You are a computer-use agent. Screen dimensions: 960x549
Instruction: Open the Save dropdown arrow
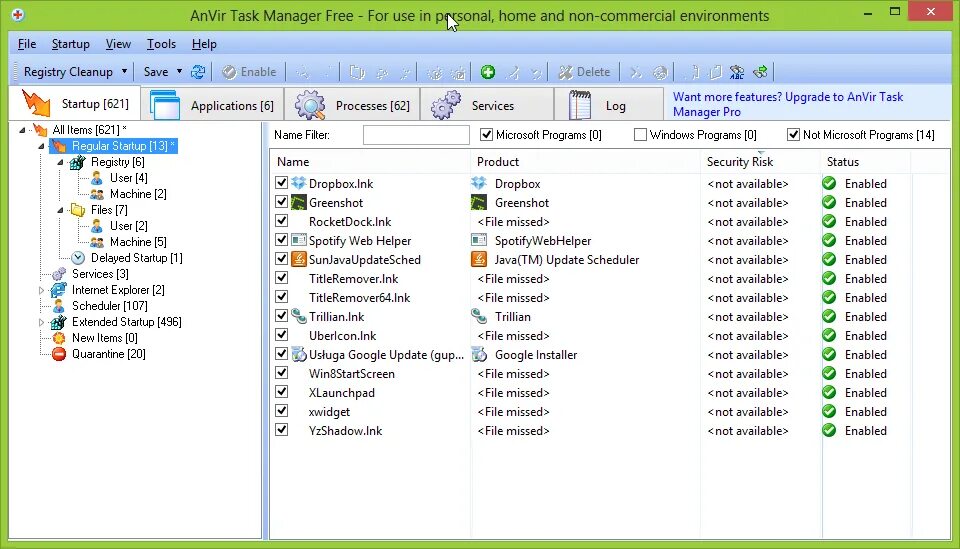point(179,72)
